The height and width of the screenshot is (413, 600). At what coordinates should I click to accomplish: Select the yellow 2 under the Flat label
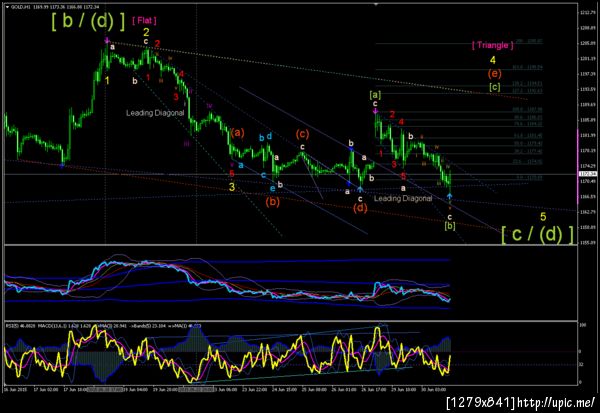(146, 32)
